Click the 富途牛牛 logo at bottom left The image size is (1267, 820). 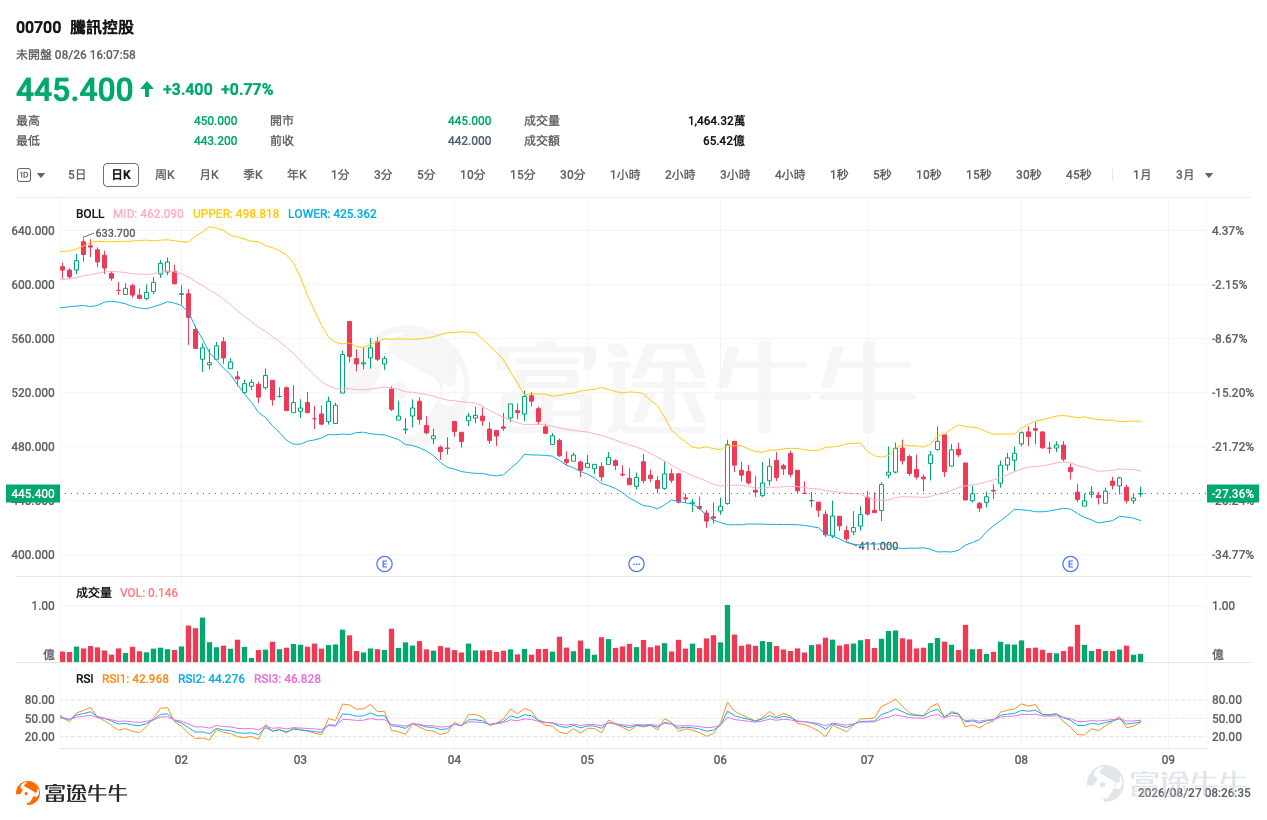pos(71,793)
